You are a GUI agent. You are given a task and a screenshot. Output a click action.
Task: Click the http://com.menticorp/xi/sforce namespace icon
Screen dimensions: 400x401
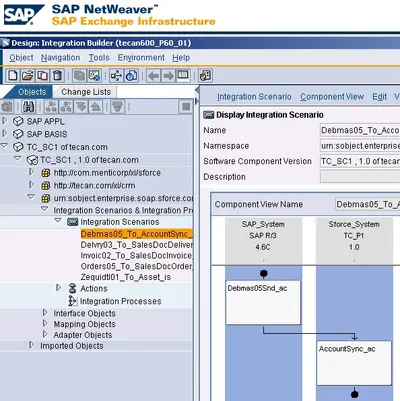coord(46,173)
